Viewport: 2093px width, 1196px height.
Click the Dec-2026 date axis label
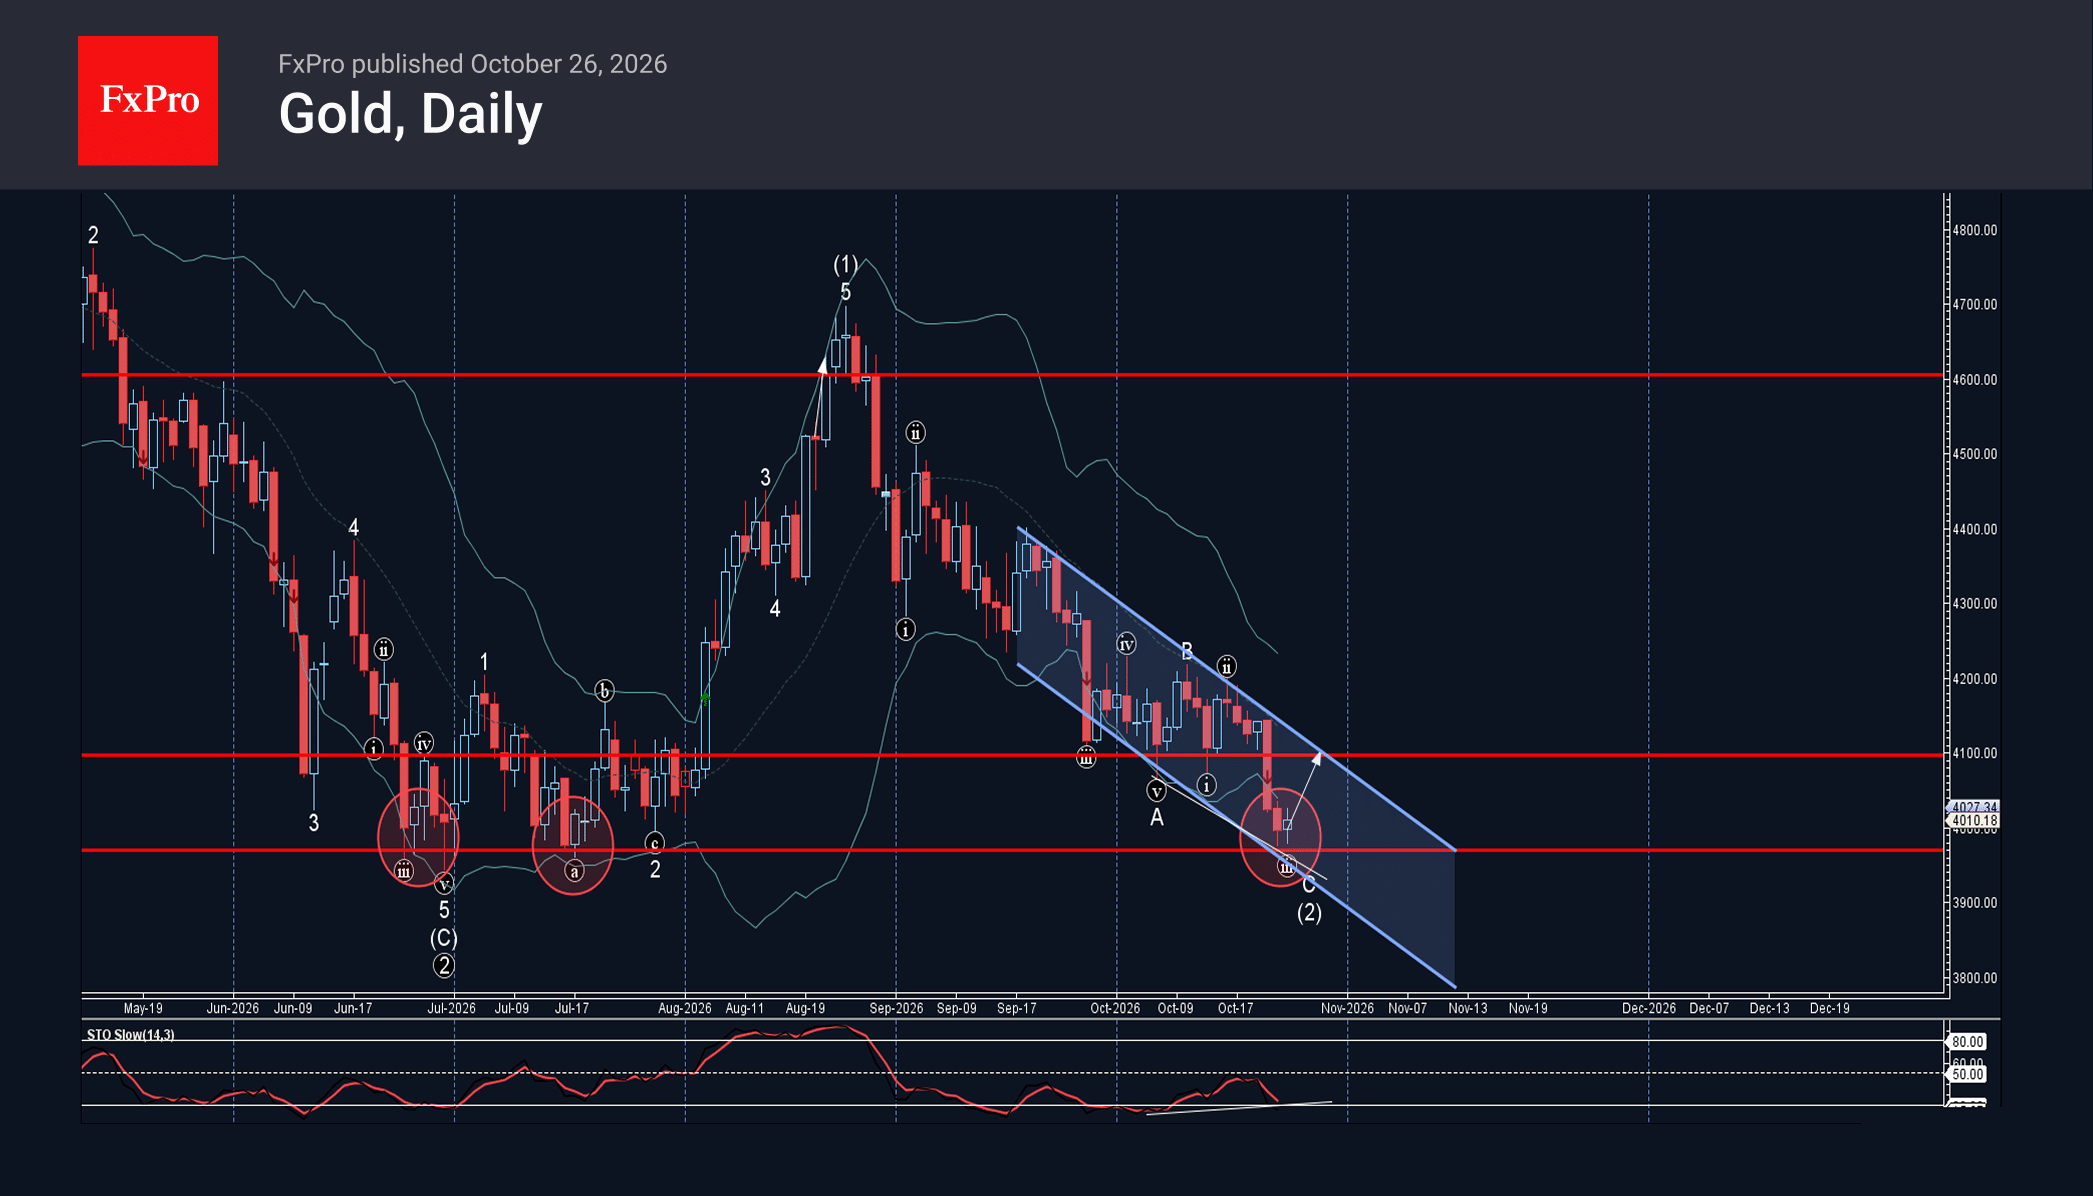click(1648, 1008)
